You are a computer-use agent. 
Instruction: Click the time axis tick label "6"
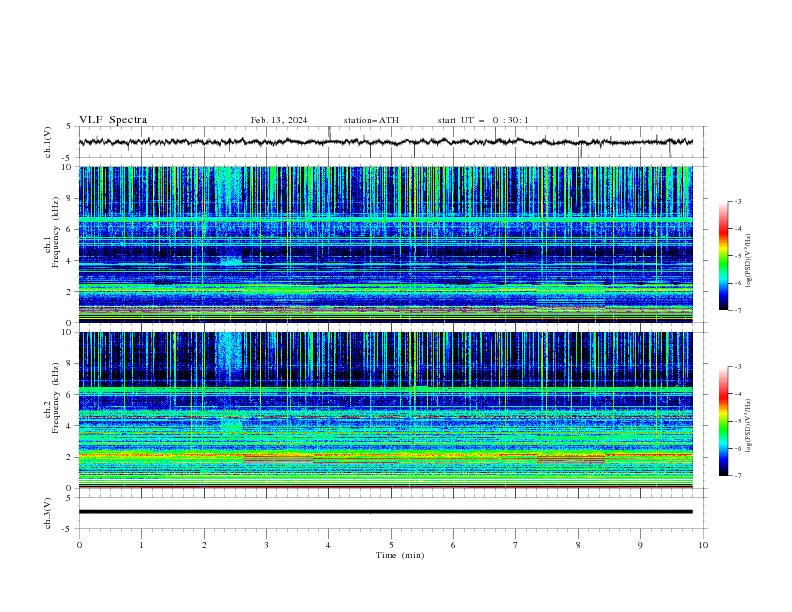click(x=453, y=545)
